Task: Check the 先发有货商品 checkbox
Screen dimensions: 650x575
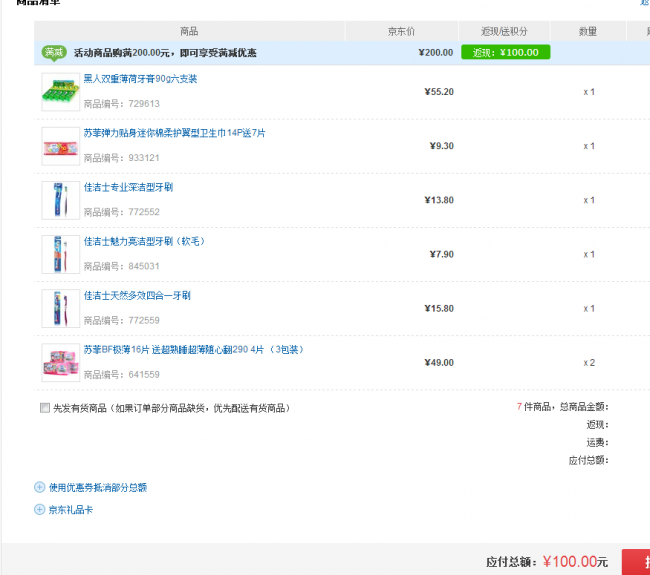Action: point(45,408)
